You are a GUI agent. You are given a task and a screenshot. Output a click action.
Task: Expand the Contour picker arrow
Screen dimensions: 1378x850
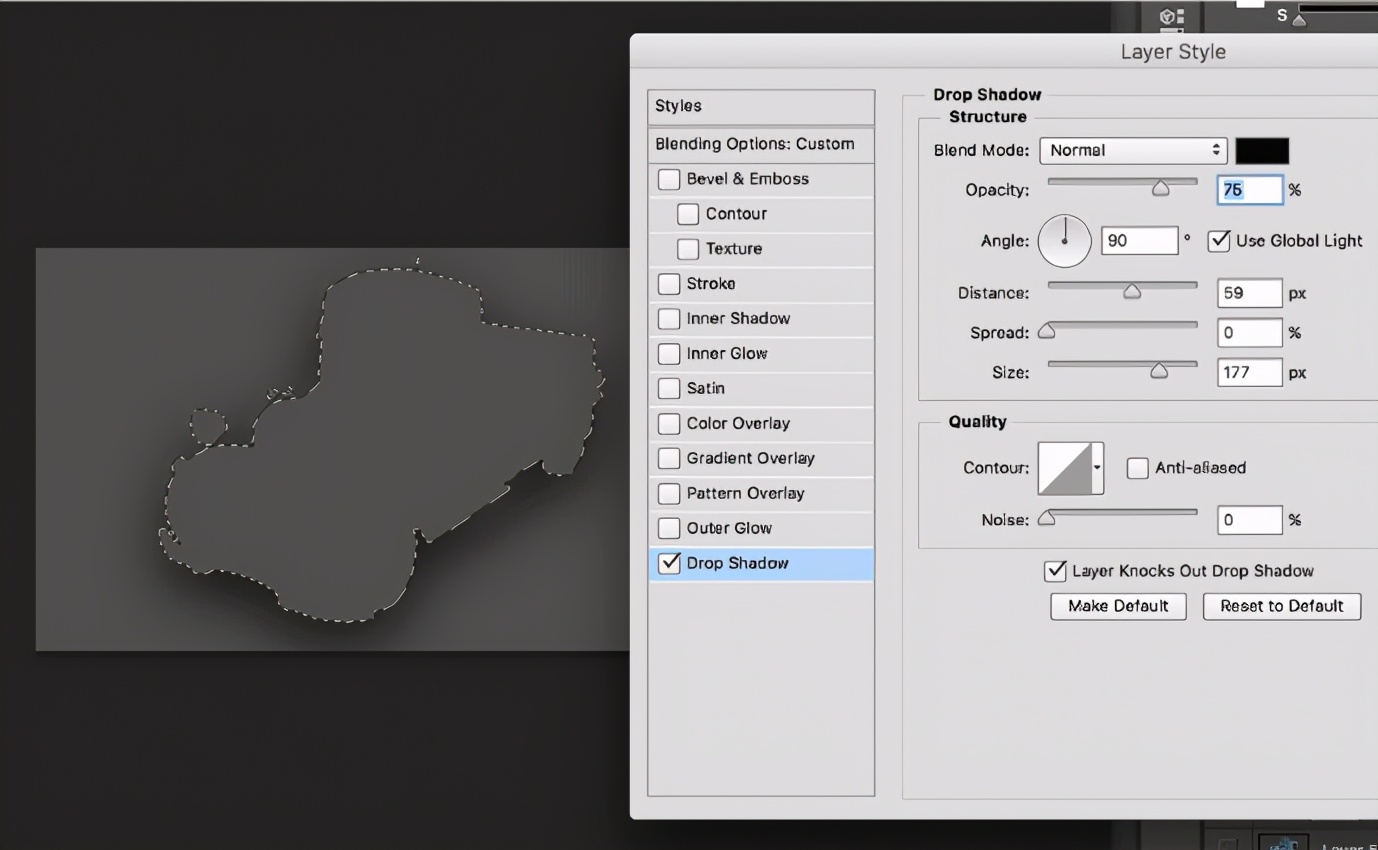(x=1097, y=468)
